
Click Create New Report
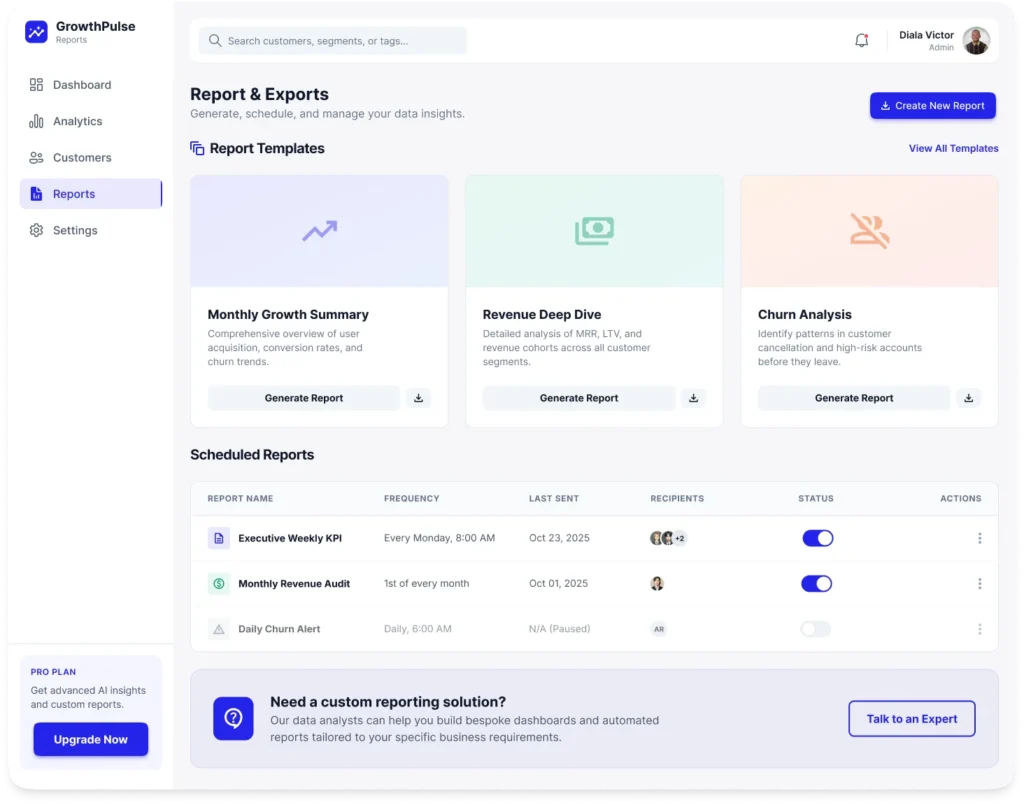pyautogui.click(x=932, y=105)
